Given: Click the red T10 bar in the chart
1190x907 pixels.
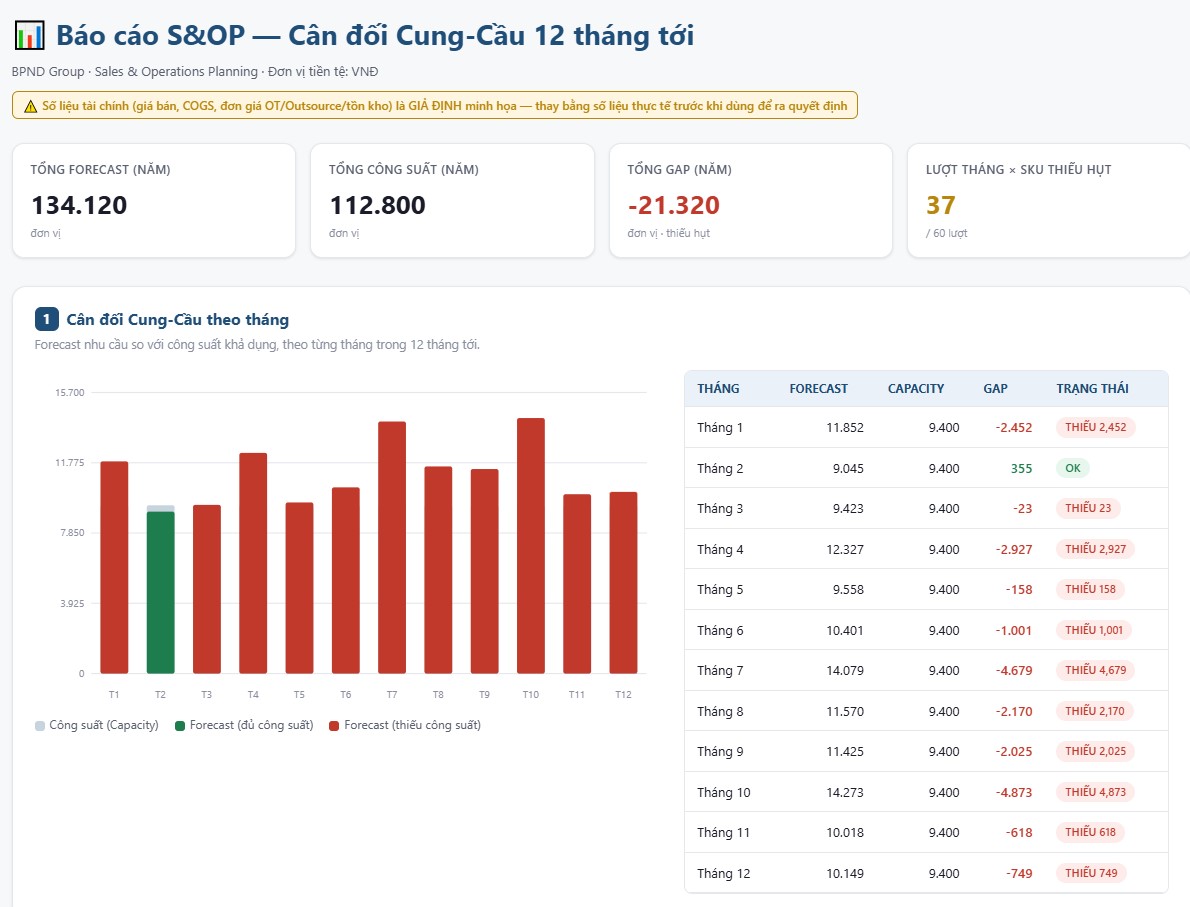Looking at the screenshot, I should pos(530,546).
